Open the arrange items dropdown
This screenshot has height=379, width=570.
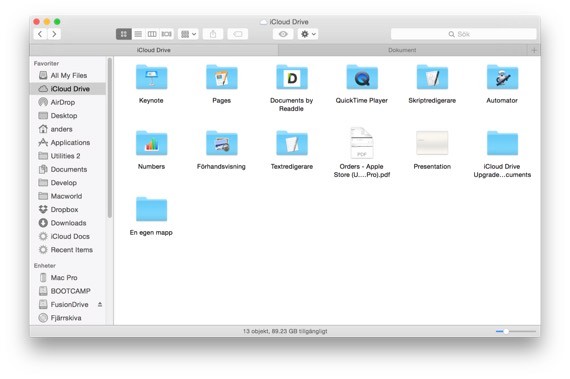(x=188, y=34)
